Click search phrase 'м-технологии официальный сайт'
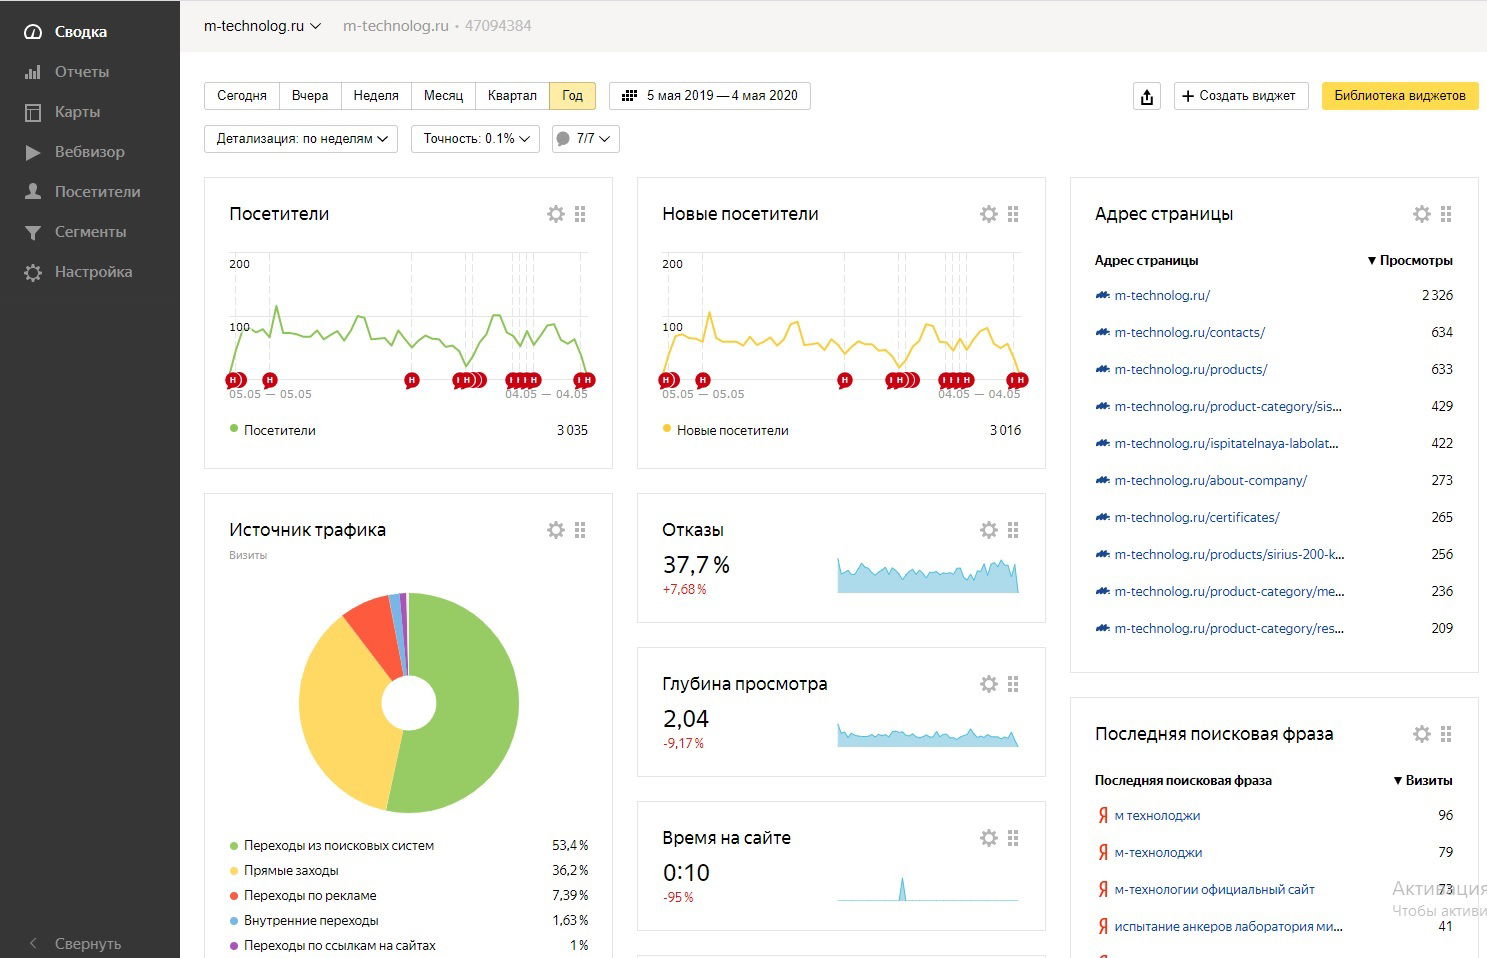The image size is (1487, 958). [1214, 890]
